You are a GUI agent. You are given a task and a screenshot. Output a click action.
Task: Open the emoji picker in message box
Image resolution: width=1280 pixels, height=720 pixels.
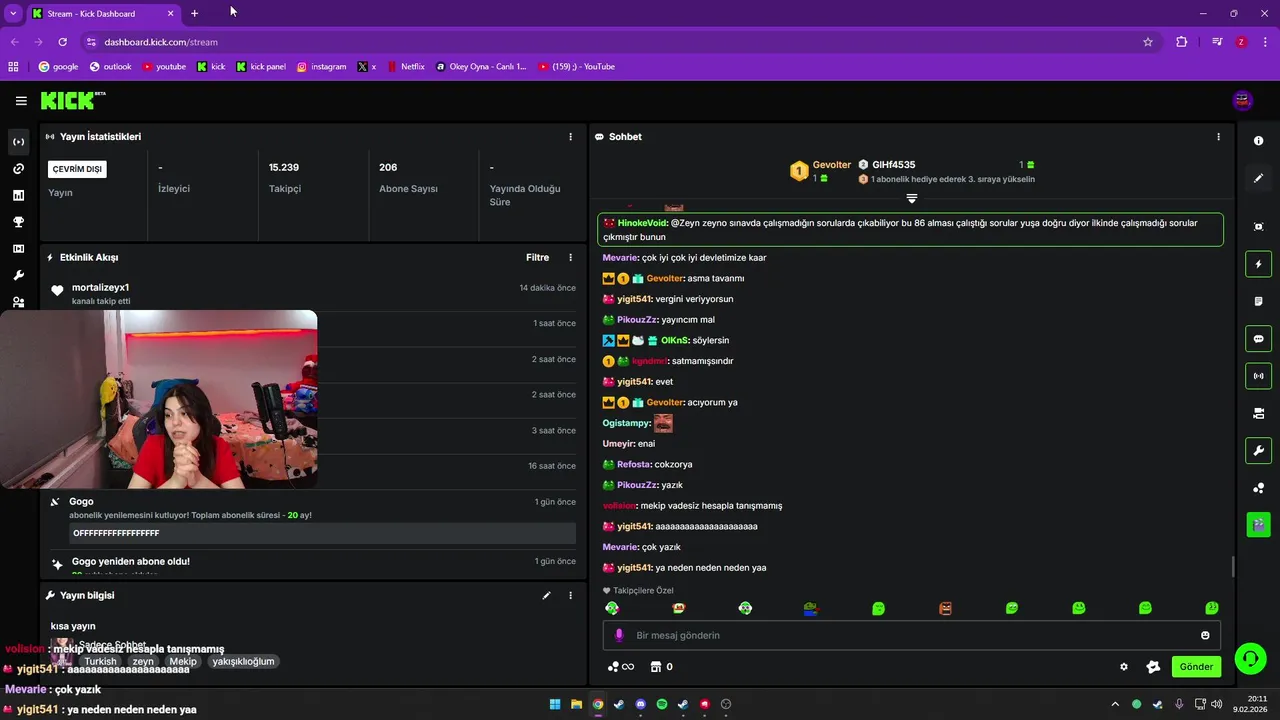1205,635
